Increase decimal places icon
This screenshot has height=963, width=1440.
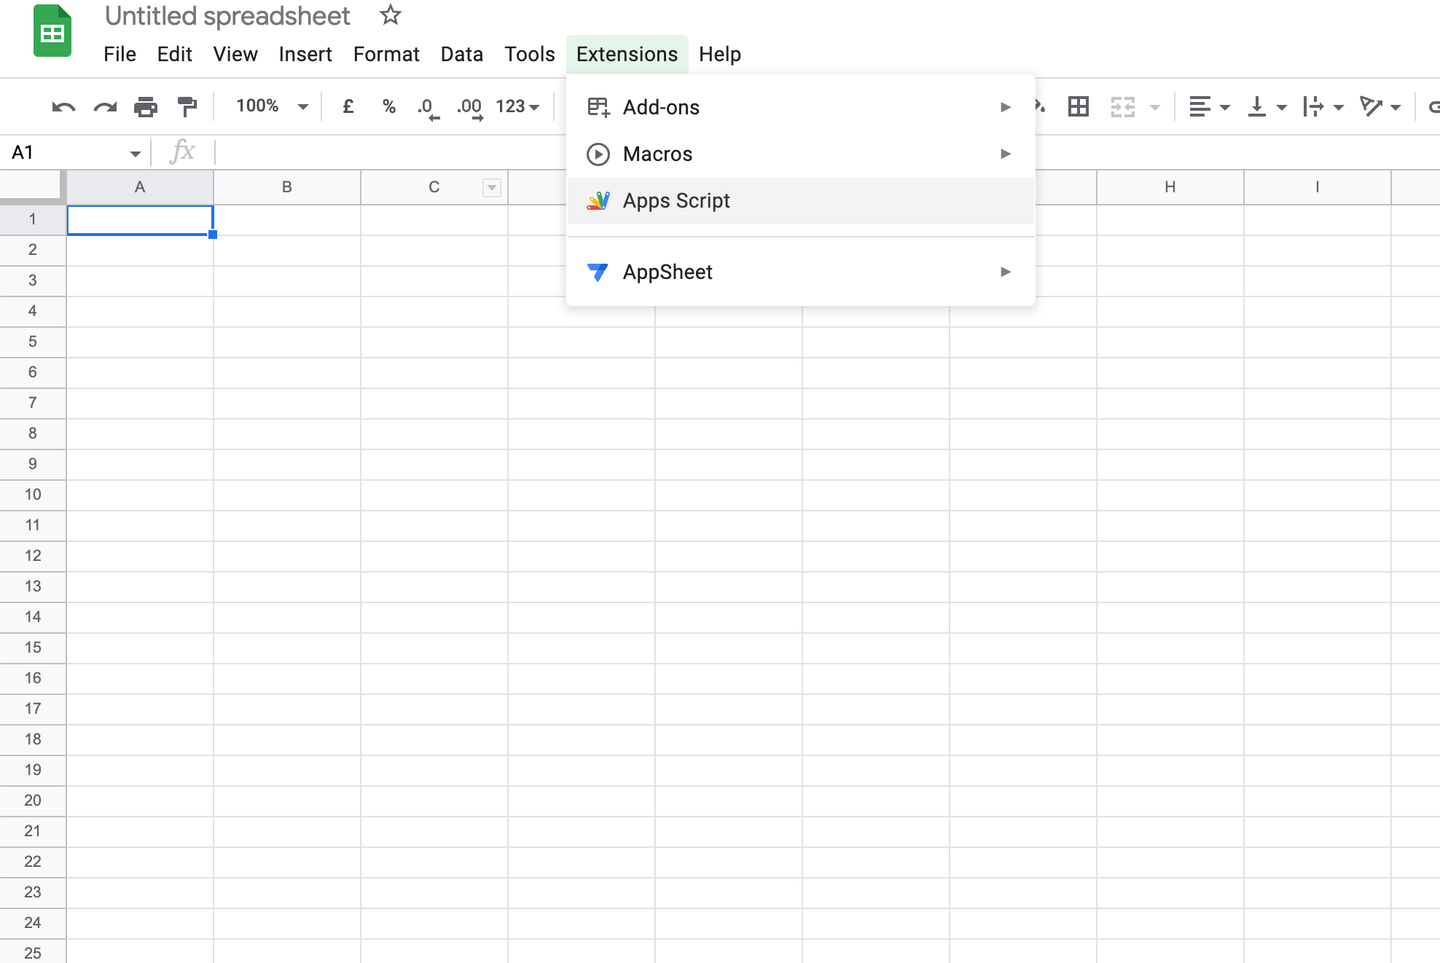469,105
